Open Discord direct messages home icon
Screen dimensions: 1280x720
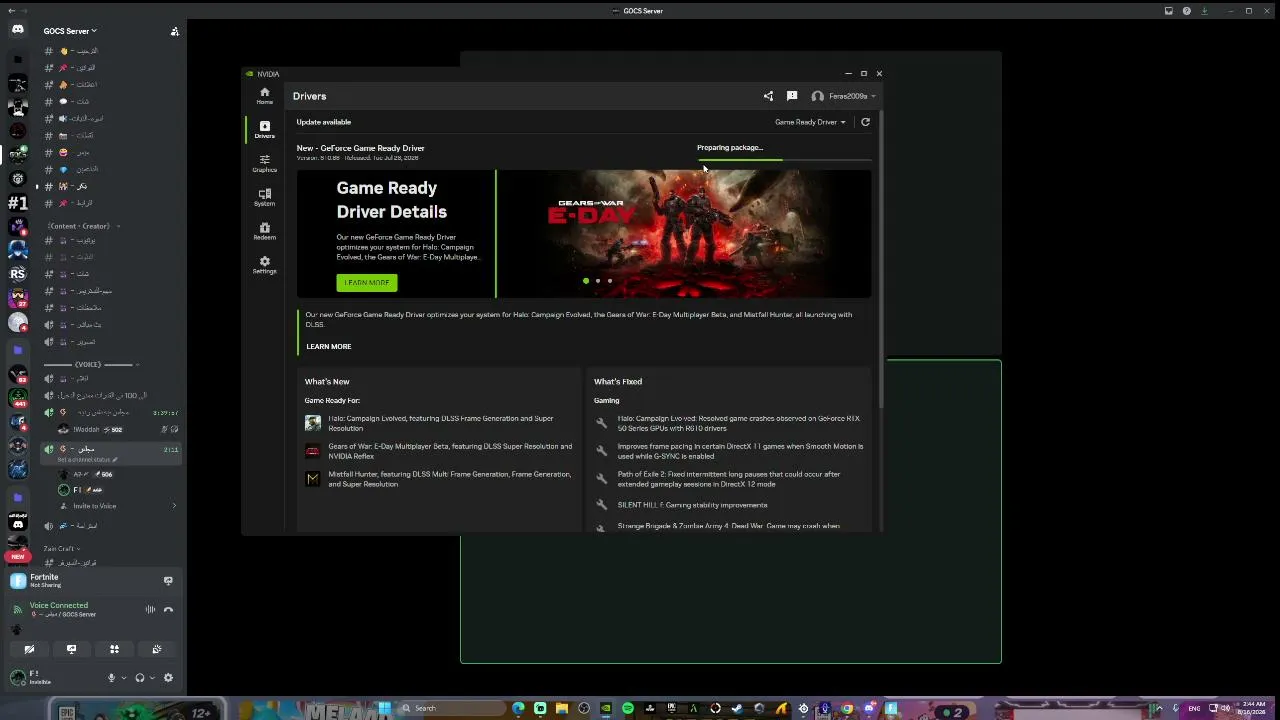tap(18, 30)
